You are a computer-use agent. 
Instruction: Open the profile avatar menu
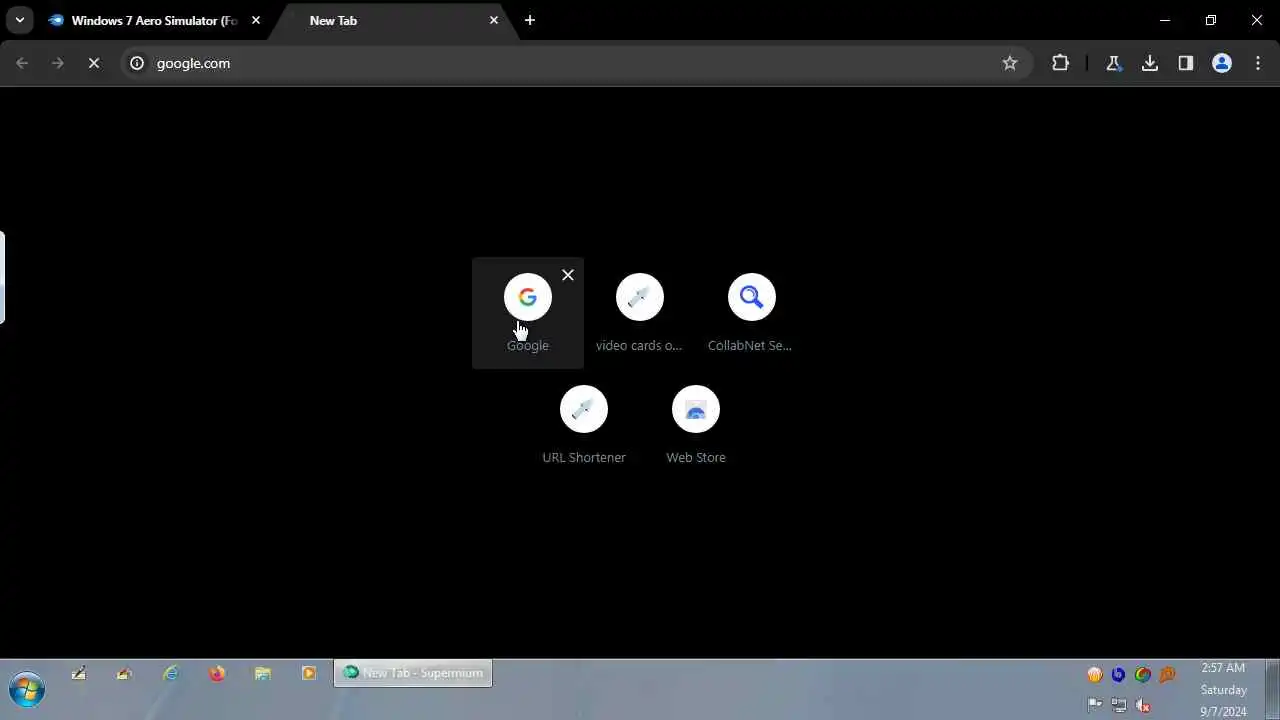[1222, 63]
